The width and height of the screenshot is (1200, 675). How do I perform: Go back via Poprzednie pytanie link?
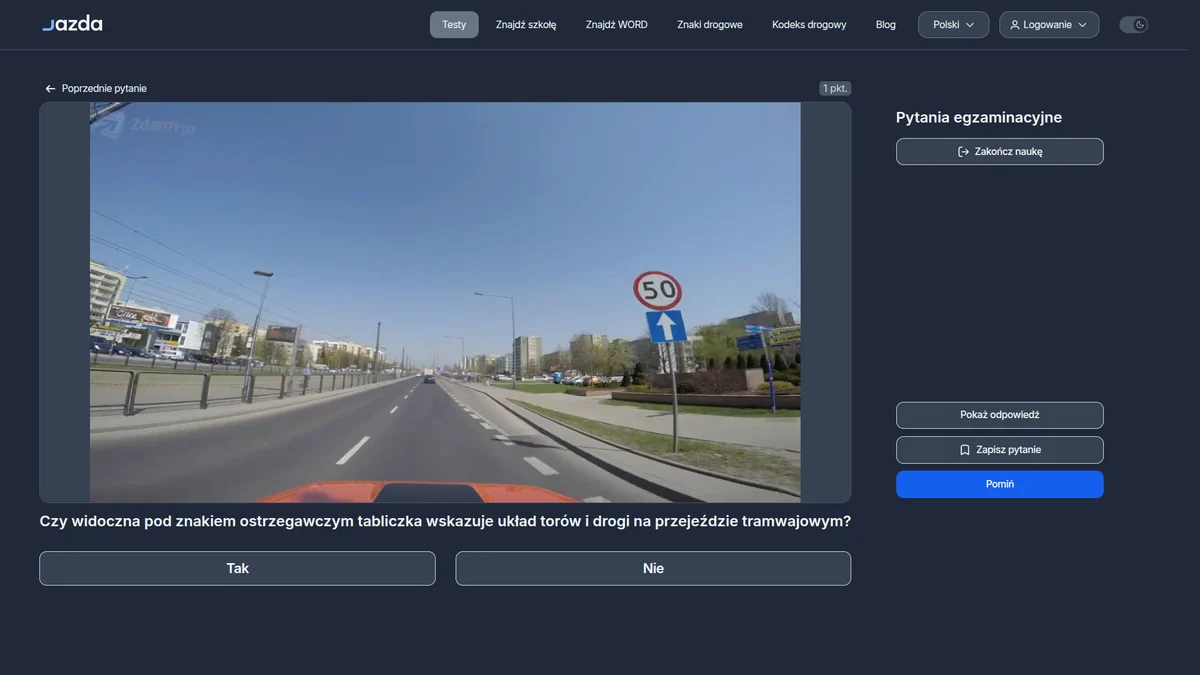[x=96, y=89]
